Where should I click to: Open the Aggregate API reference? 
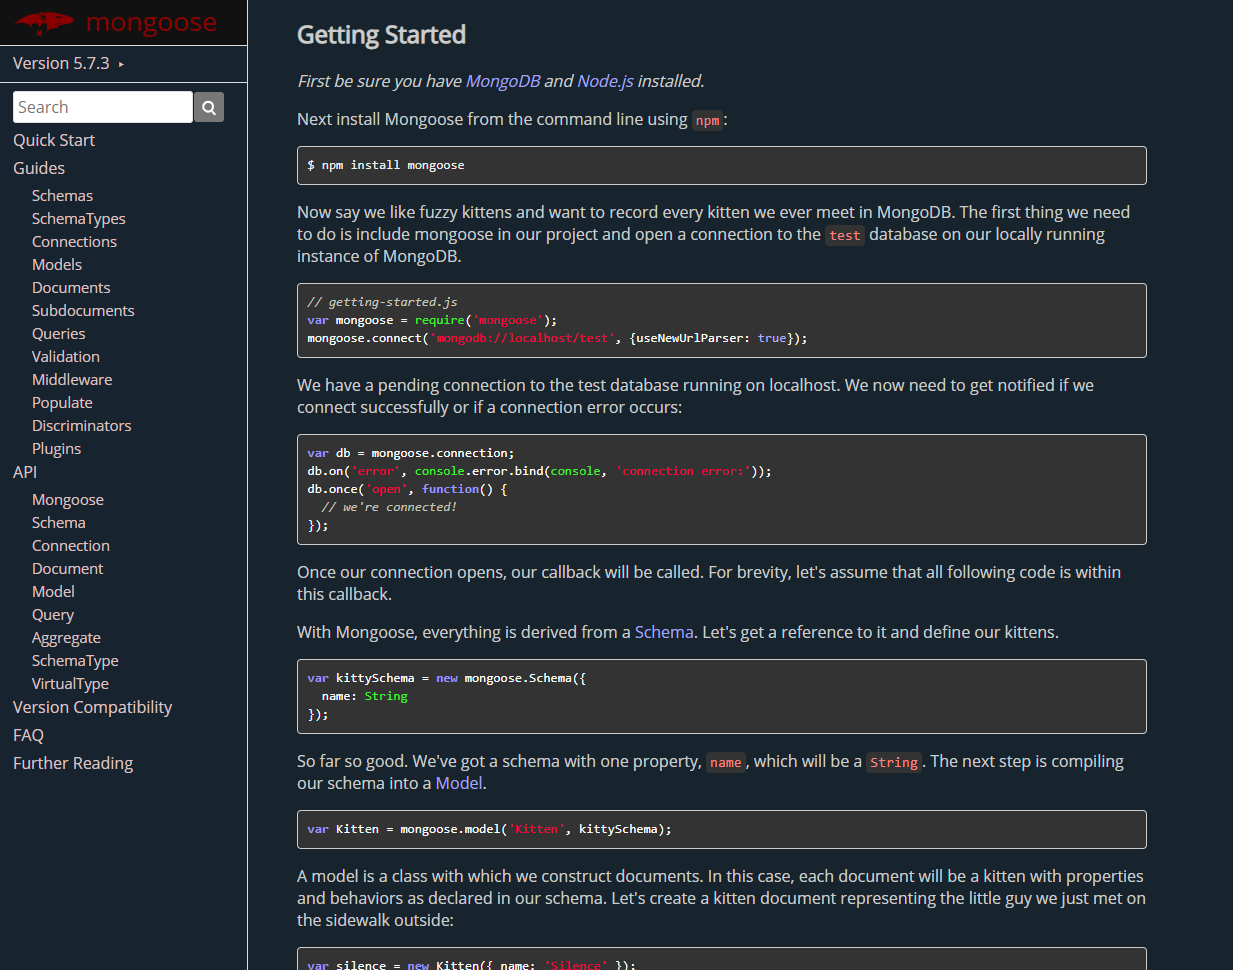(x=66, y=638)
